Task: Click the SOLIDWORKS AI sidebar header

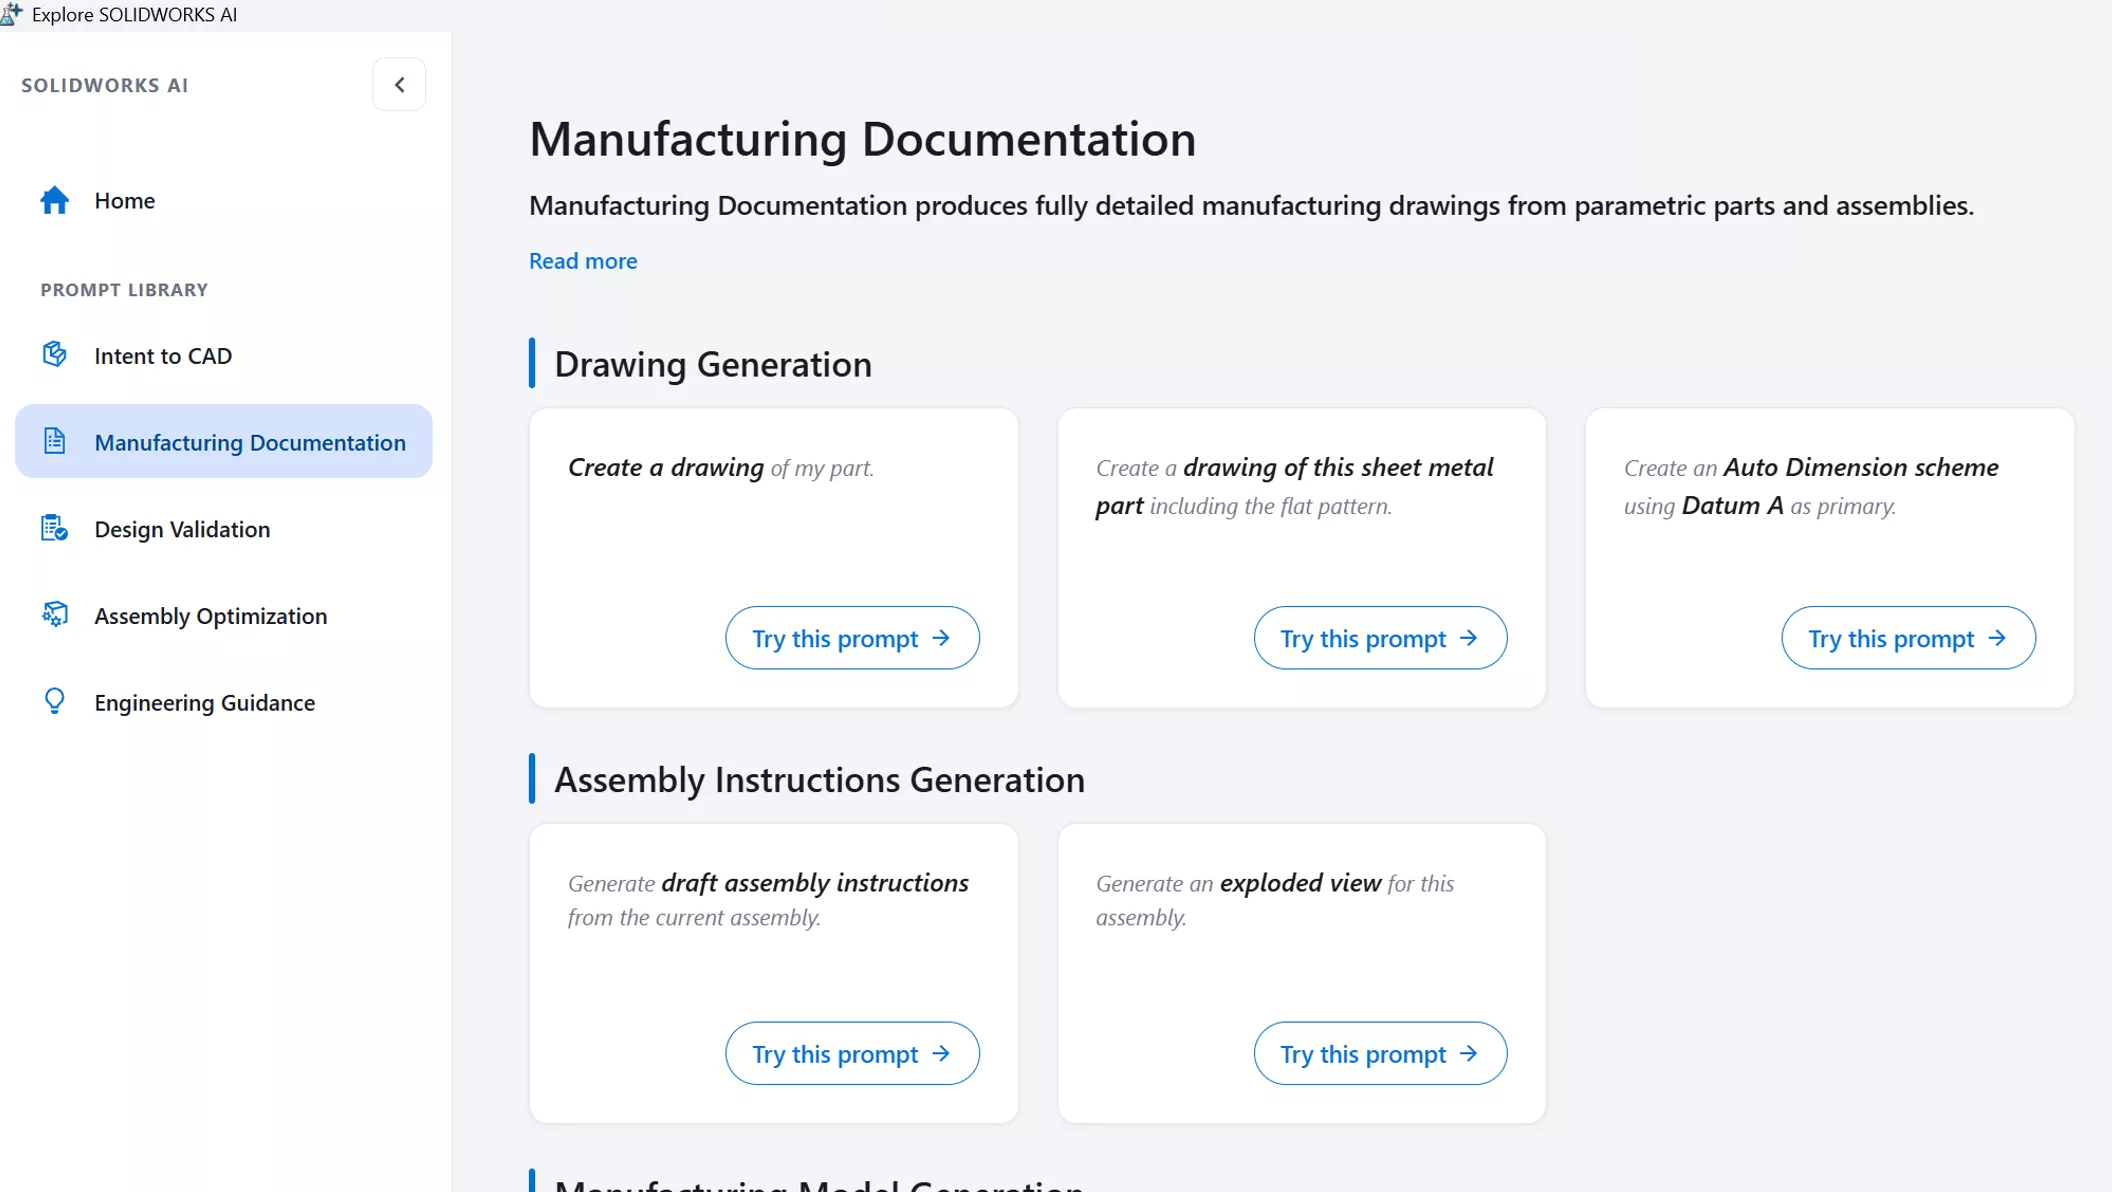Action: pyautogui.click(x=105, y=85)
